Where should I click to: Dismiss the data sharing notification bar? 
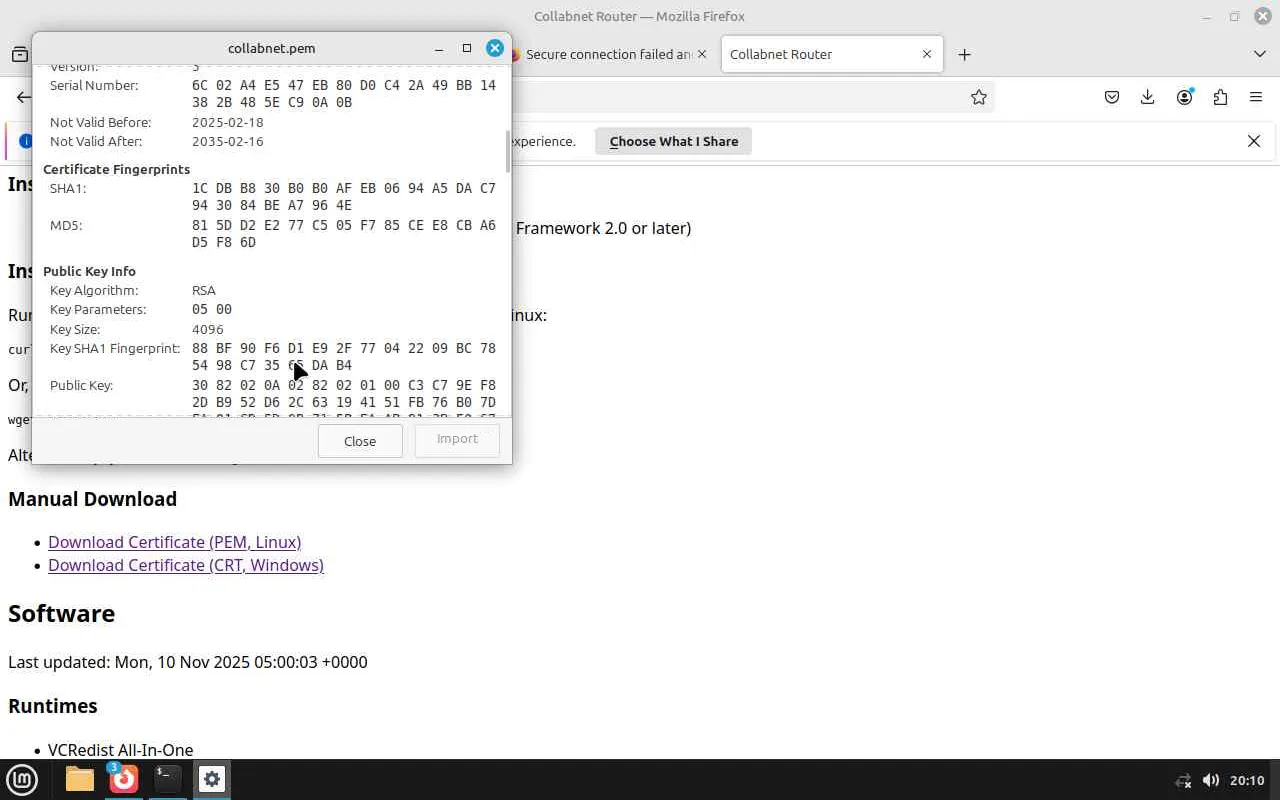click(x=1254, y=141)
